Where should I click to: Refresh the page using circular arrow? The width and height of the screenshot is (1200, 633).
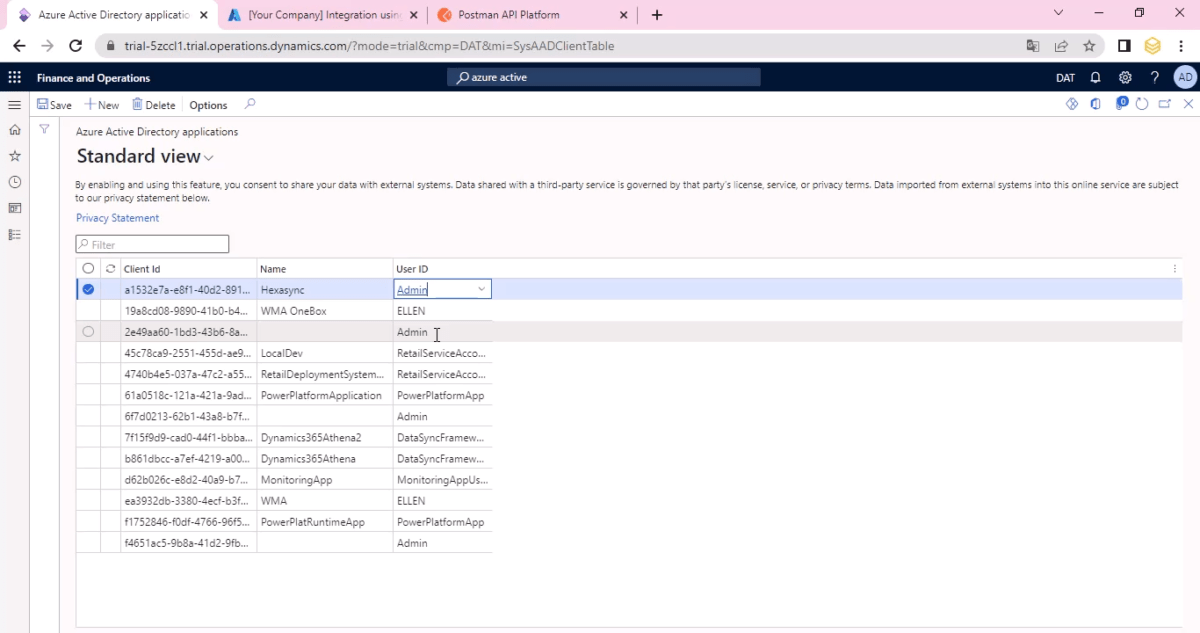pos(1142,104)
